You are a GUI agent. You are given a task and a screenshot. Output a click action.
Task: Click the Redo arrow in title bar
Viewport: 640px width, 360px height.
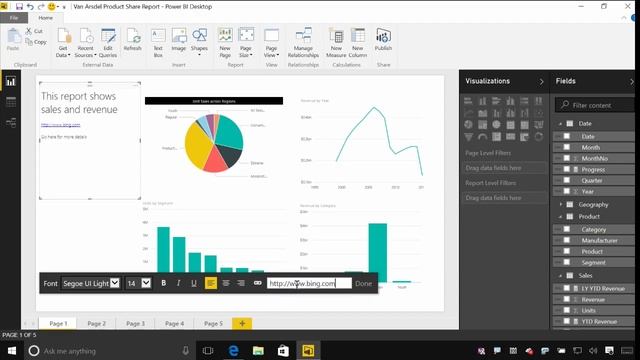coord(41,7)
